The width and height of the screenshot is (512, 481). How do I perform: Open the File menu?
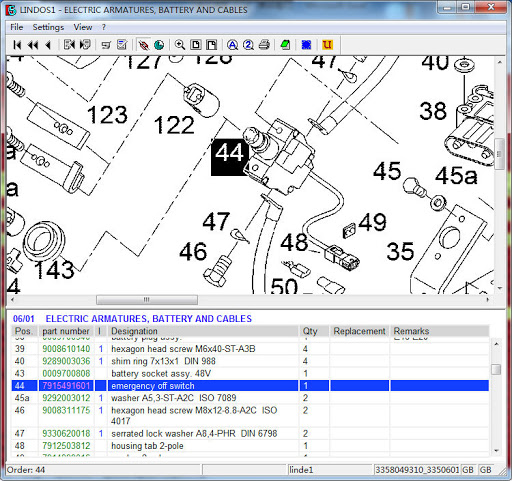pos(17,27)
